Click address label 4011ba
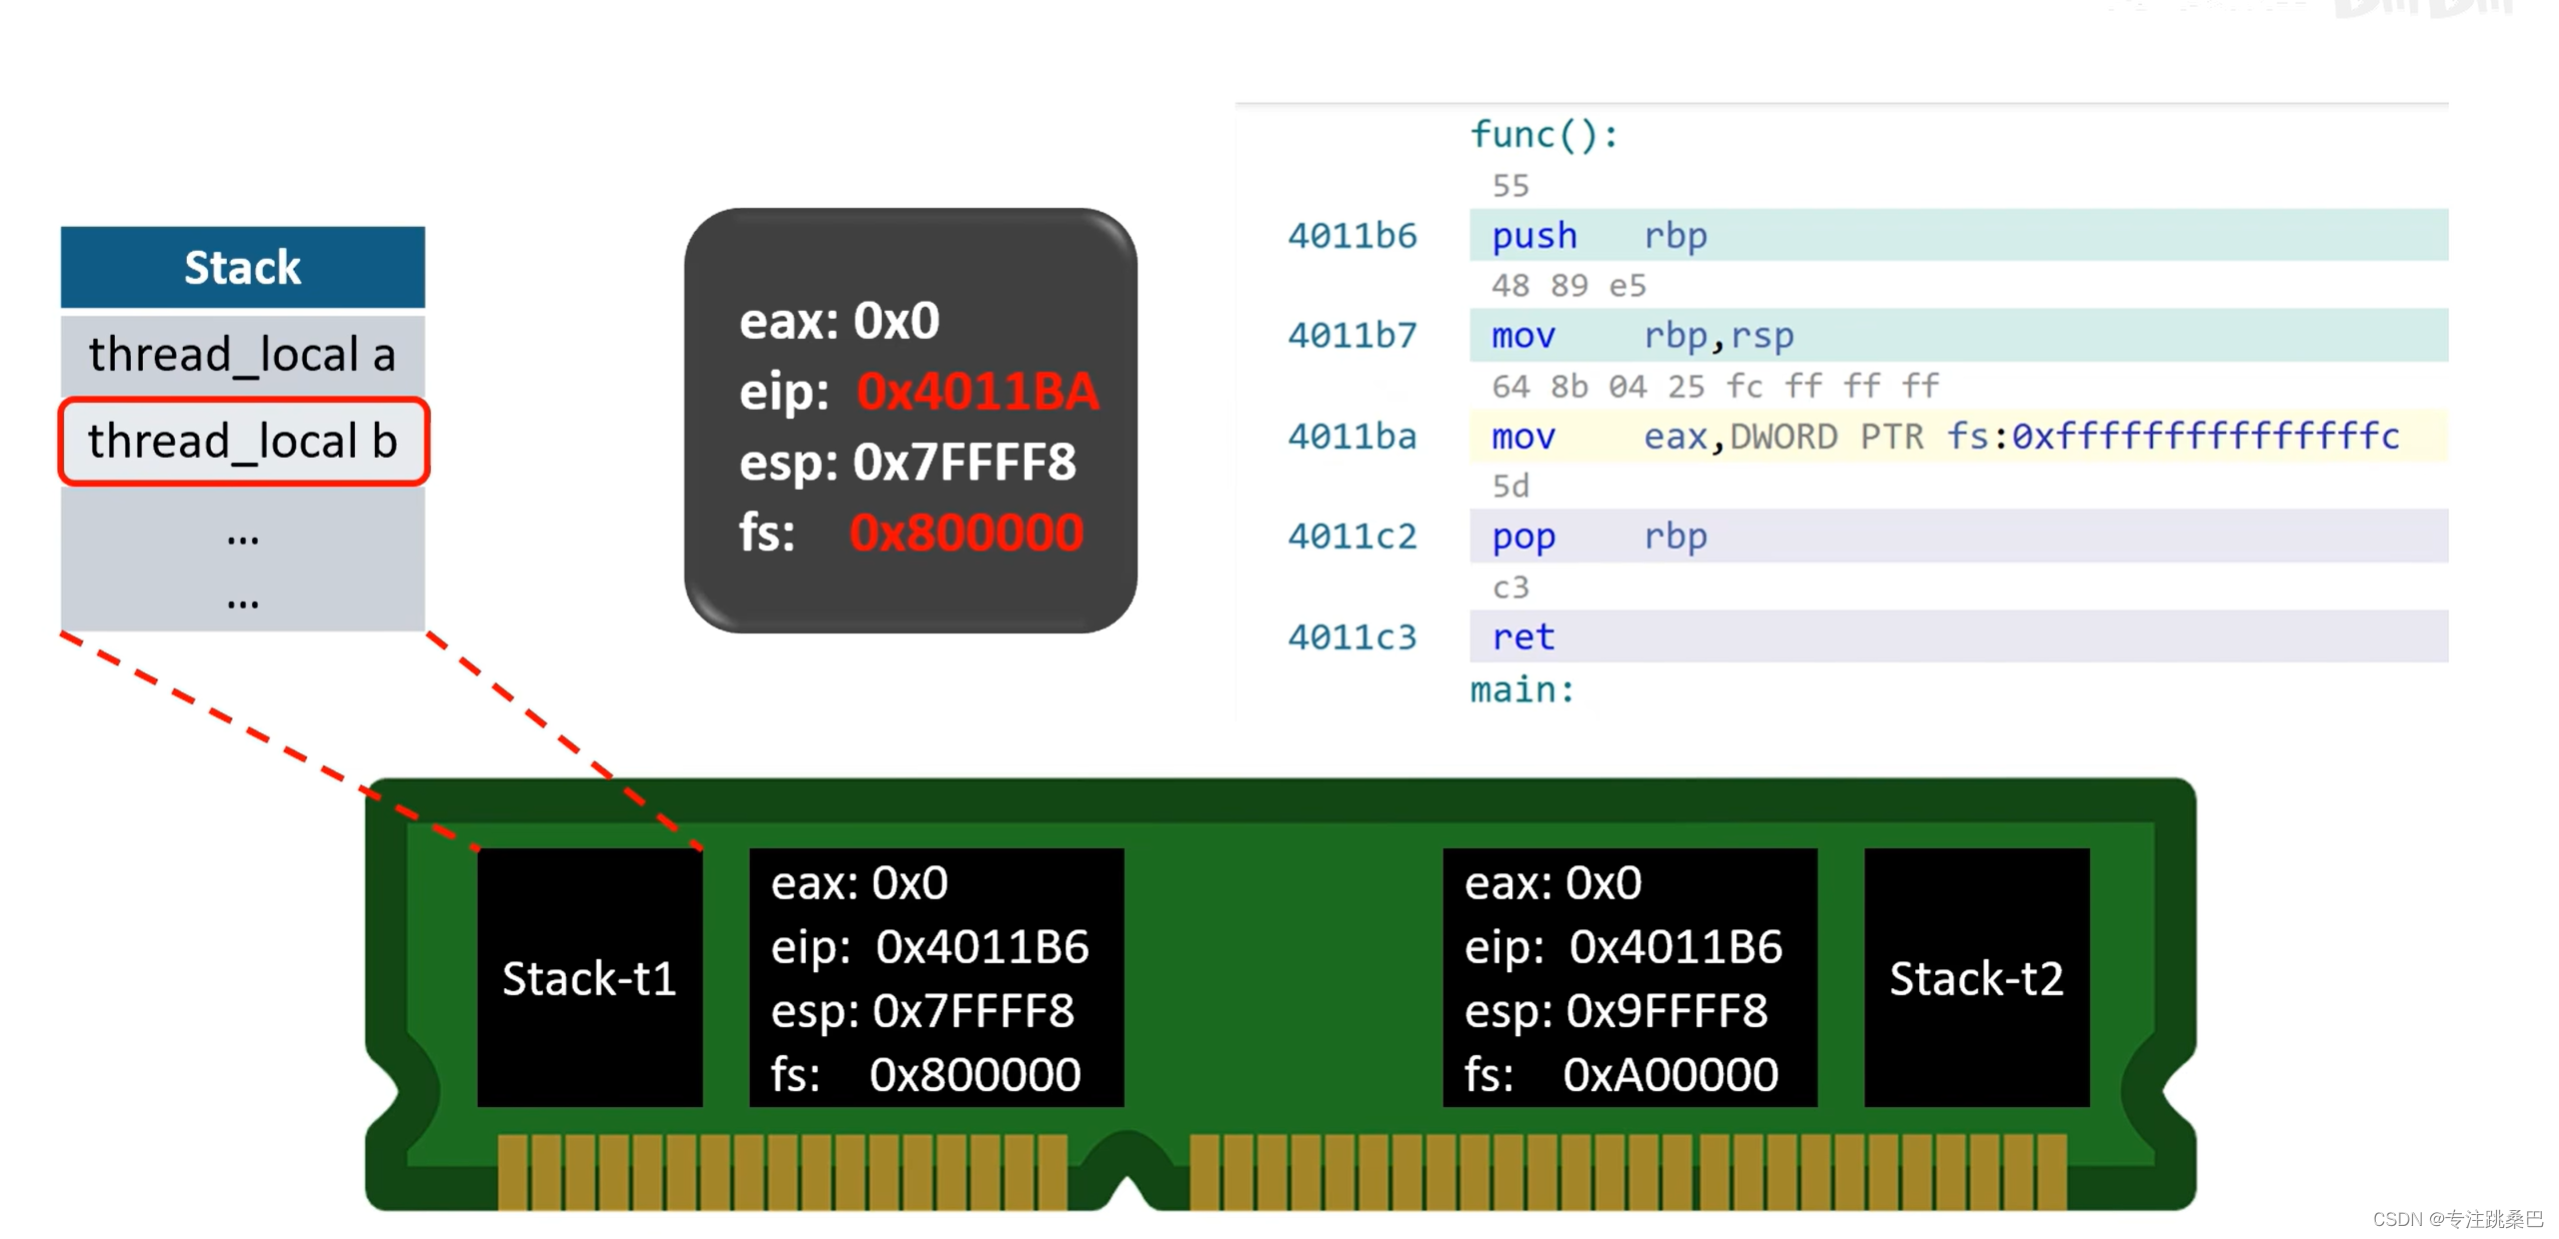Screen dimensions: 2559x1239 click(x=1351, y=437)
